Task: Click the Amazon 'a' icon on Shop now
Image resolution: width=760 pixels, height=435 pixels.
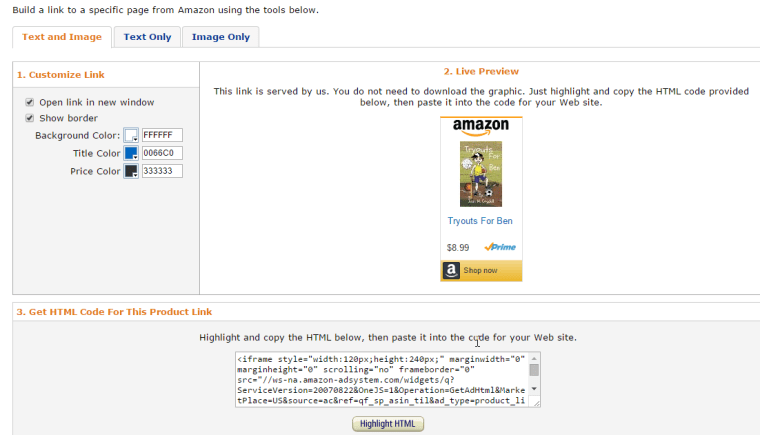Action: click(451, 270)
